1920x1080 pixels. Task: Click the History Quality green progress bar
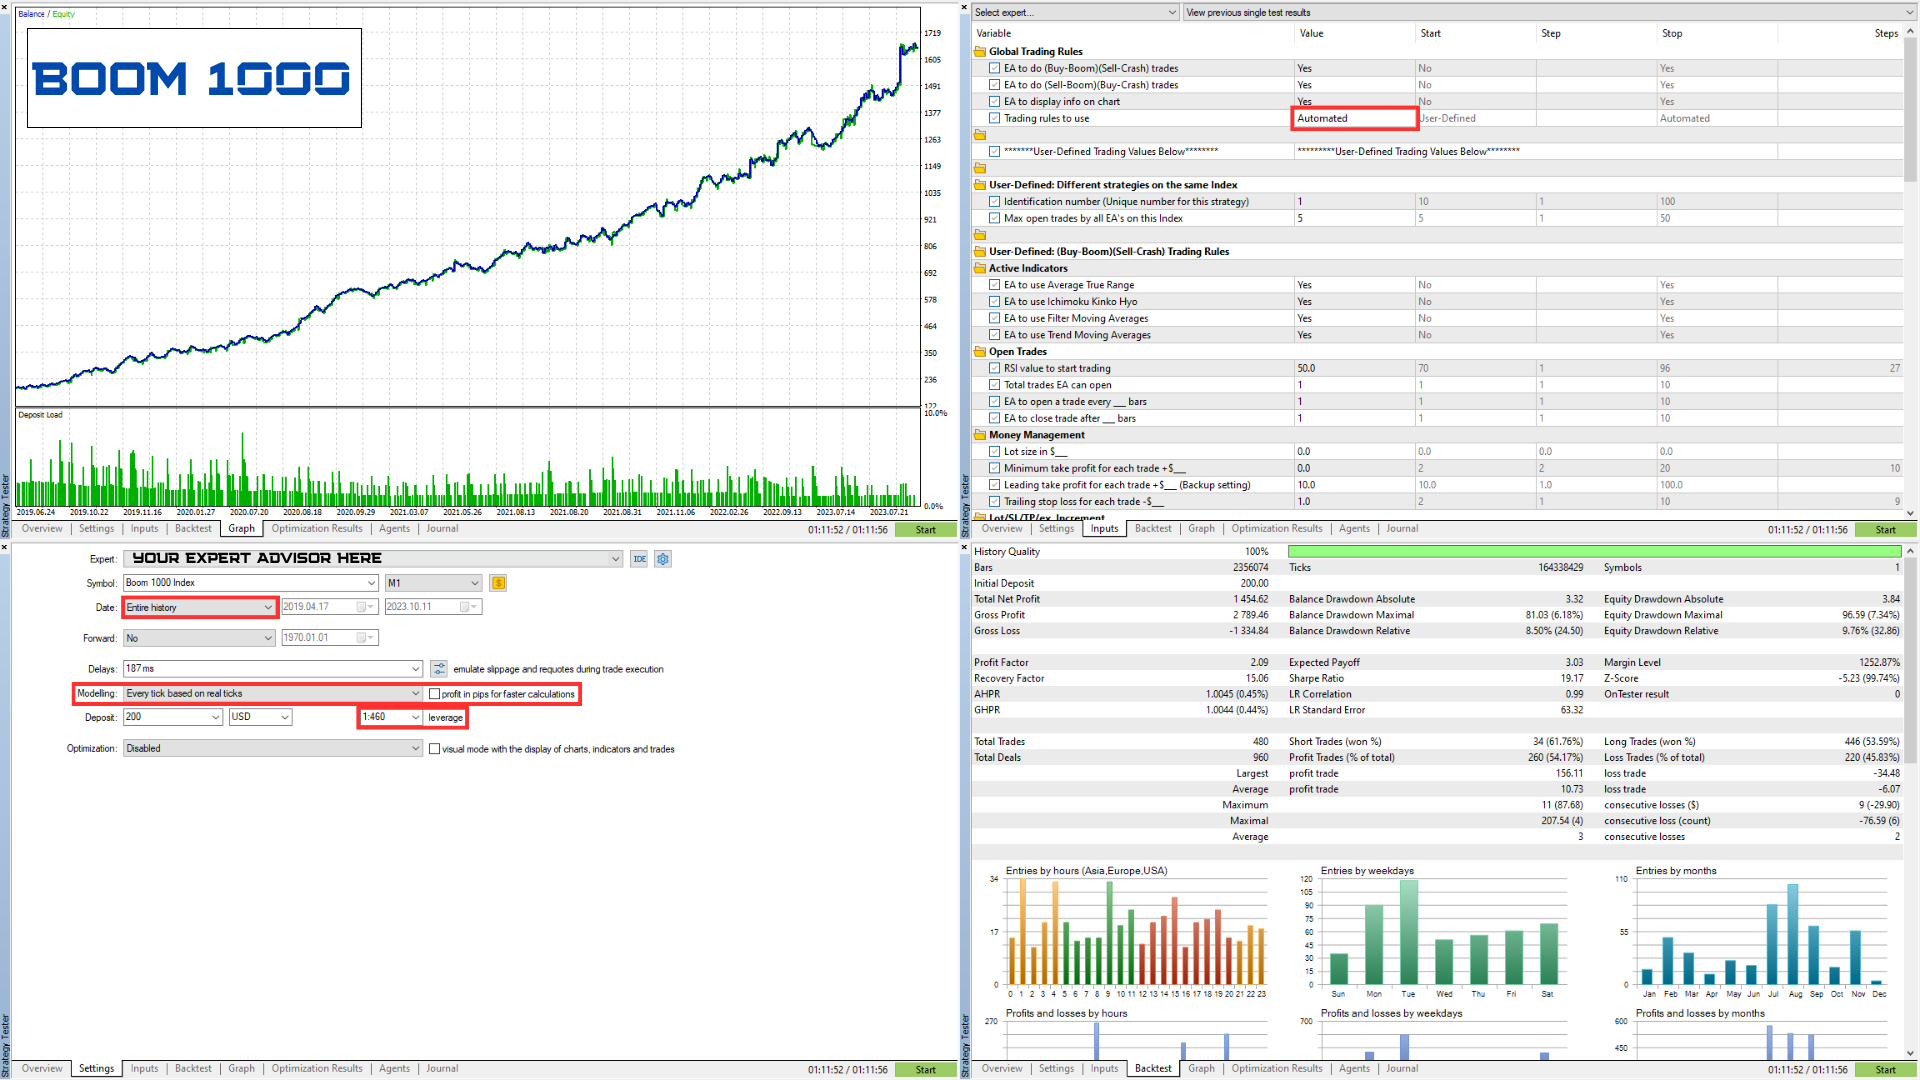pos(1595,552)
